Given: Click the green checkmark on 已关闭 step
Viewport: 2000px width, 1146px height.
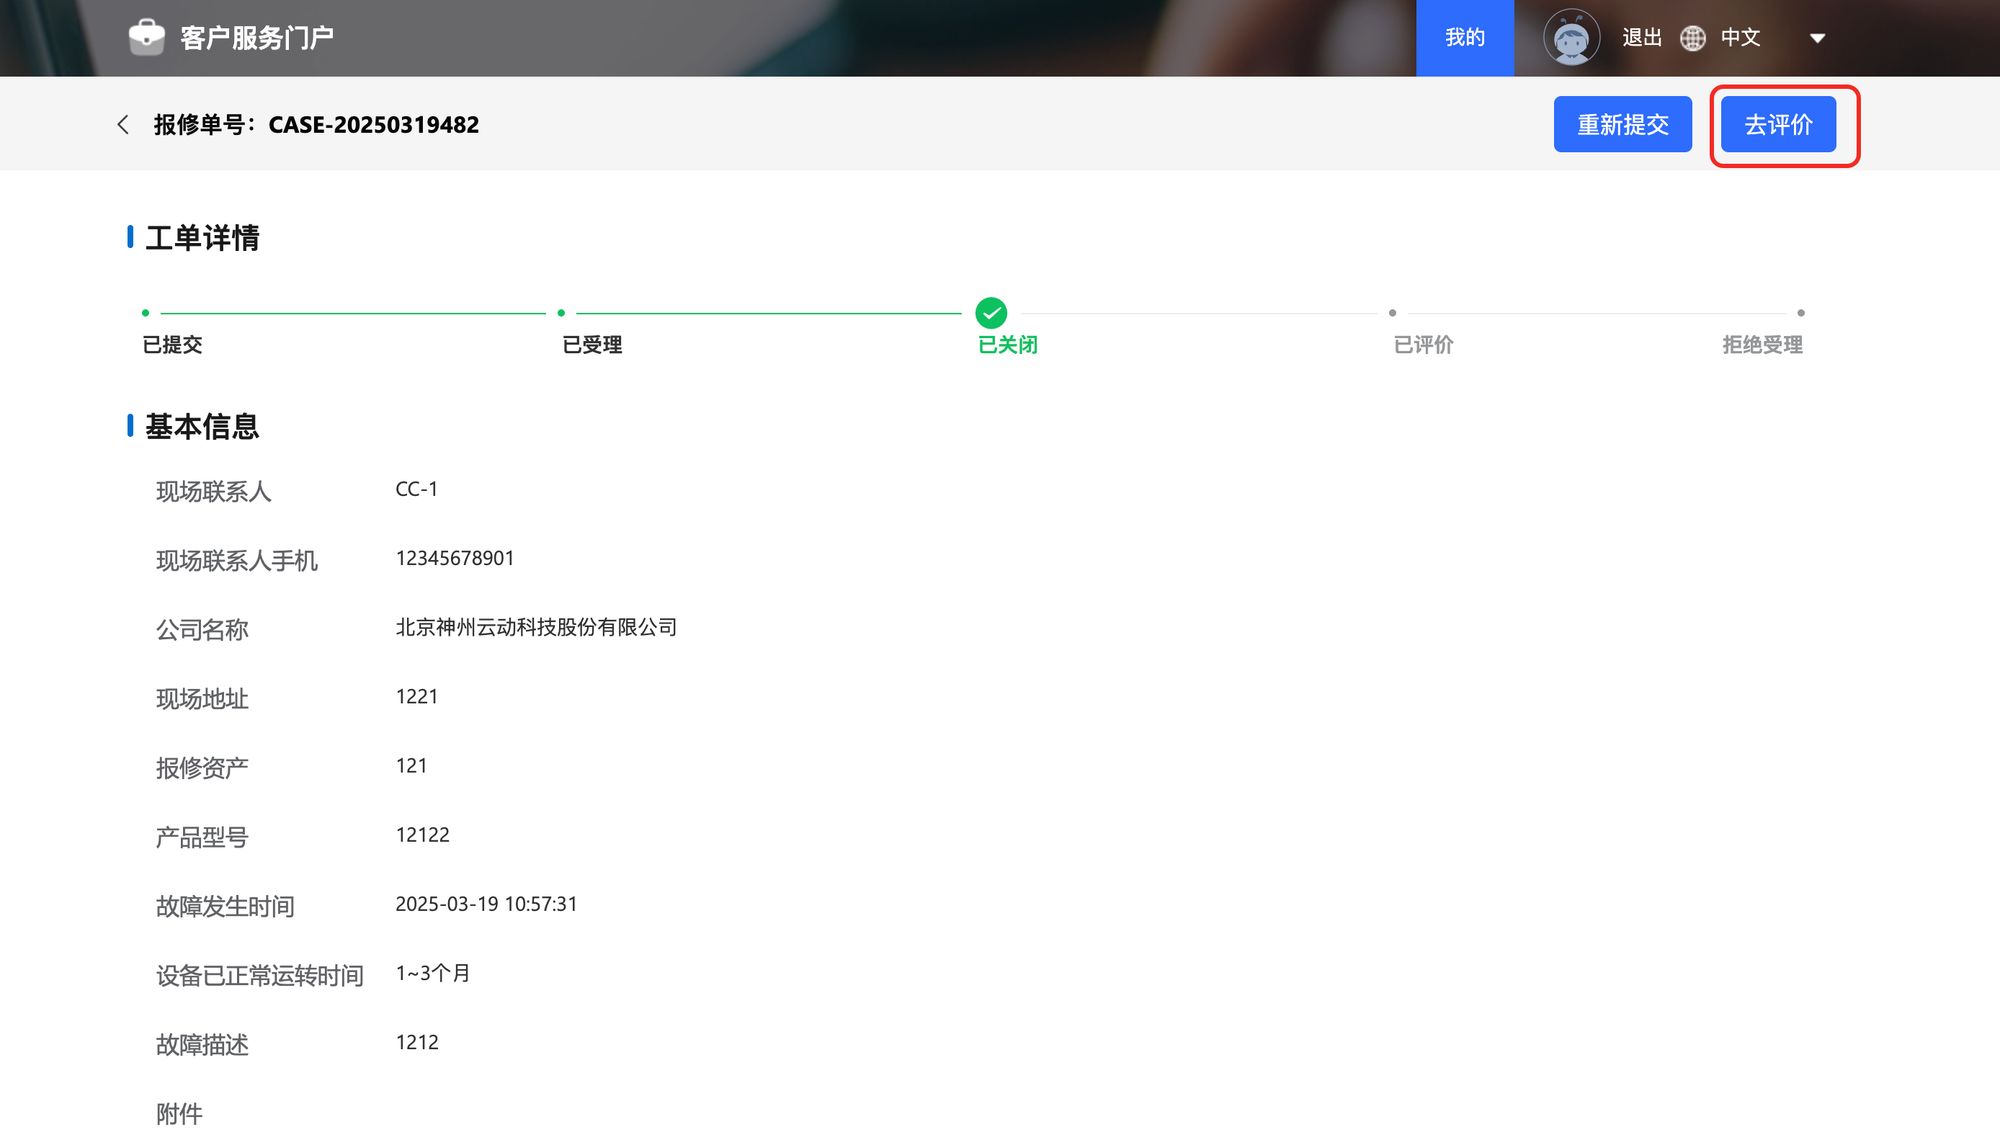Looking at the screenshot, I should coord(990,313).
